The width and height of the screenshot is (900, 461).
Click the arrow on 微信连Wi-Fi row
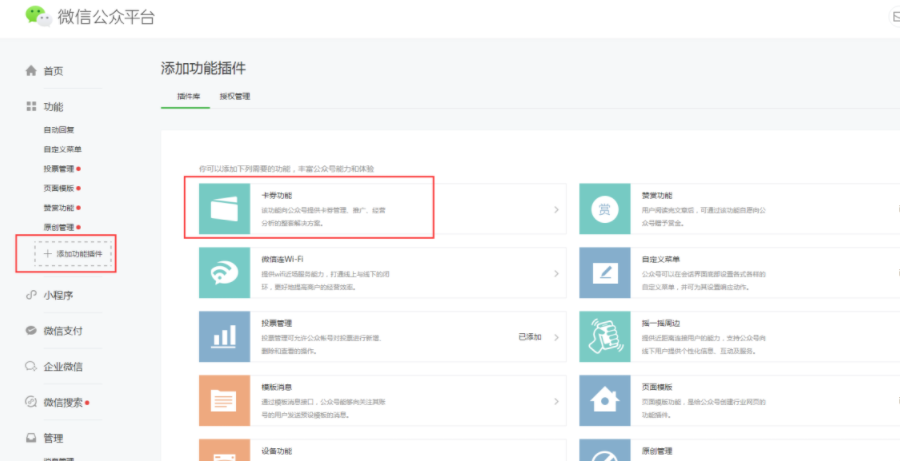(556, 273)
